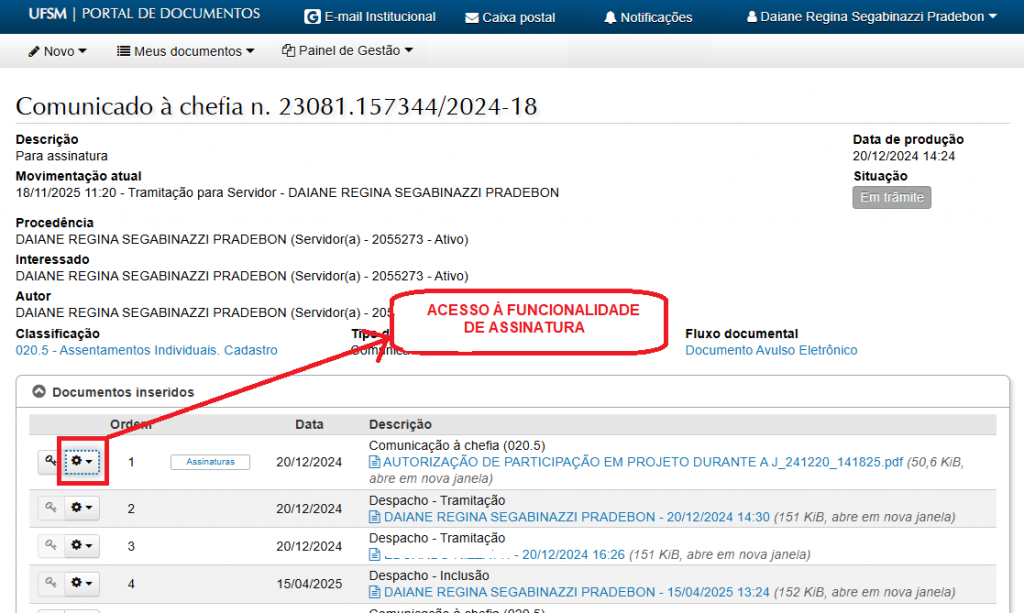The width and height of the screenshot is (1024, 613).
Task: Open the 020.5 Assentamentos Individuais classification link
Action: [146, 350]
